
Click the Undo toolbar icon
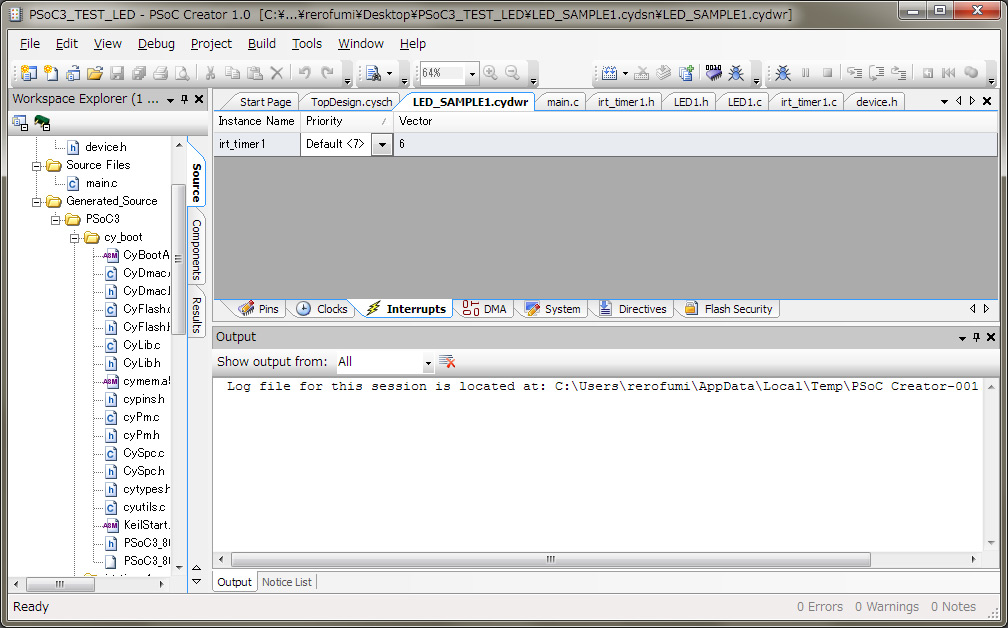point(304,73)
